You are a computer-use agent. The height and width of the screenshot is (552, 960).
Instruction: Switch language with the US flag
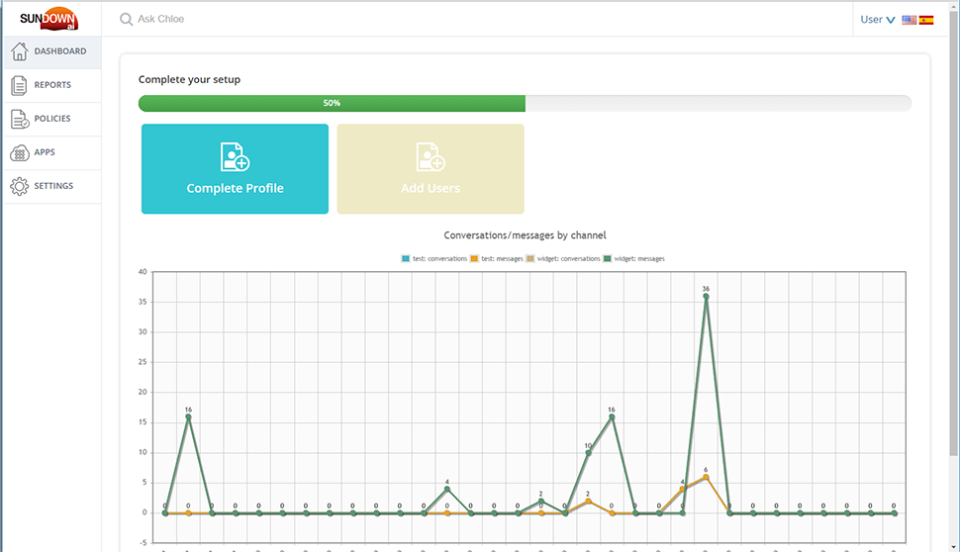[909, 20]
